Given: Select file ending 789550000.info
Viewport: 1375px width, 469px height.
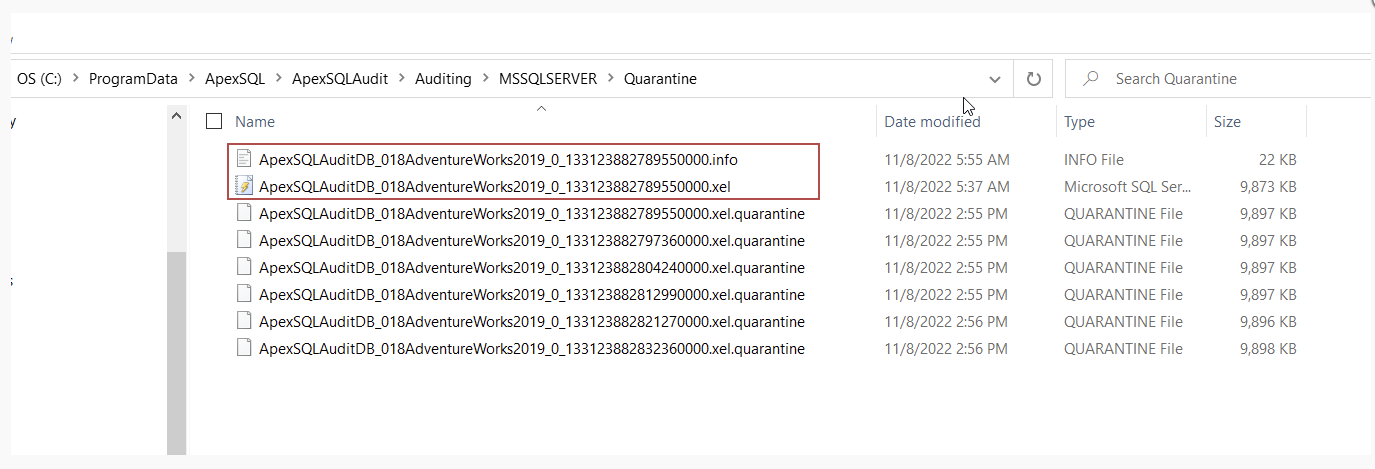Looking at the screenshot, I should coord(498,159).
